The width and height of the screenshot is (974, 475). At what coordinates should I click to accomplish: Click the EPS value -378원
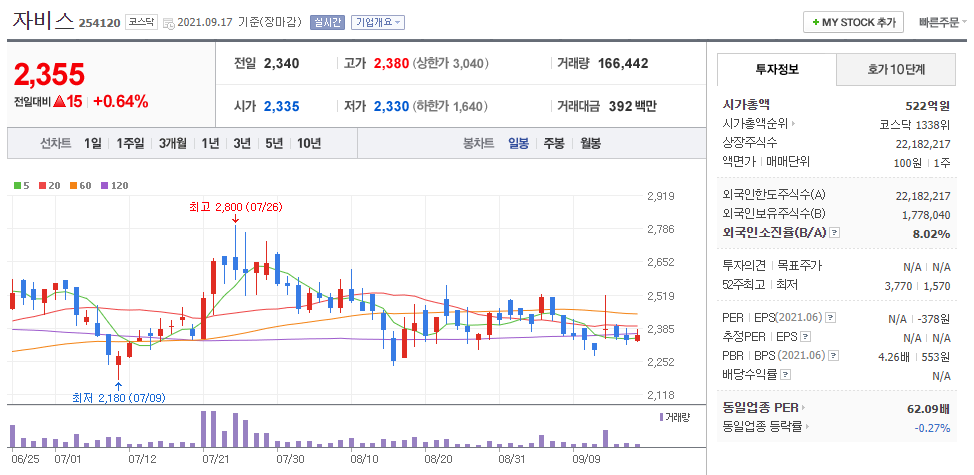(934, 319)
